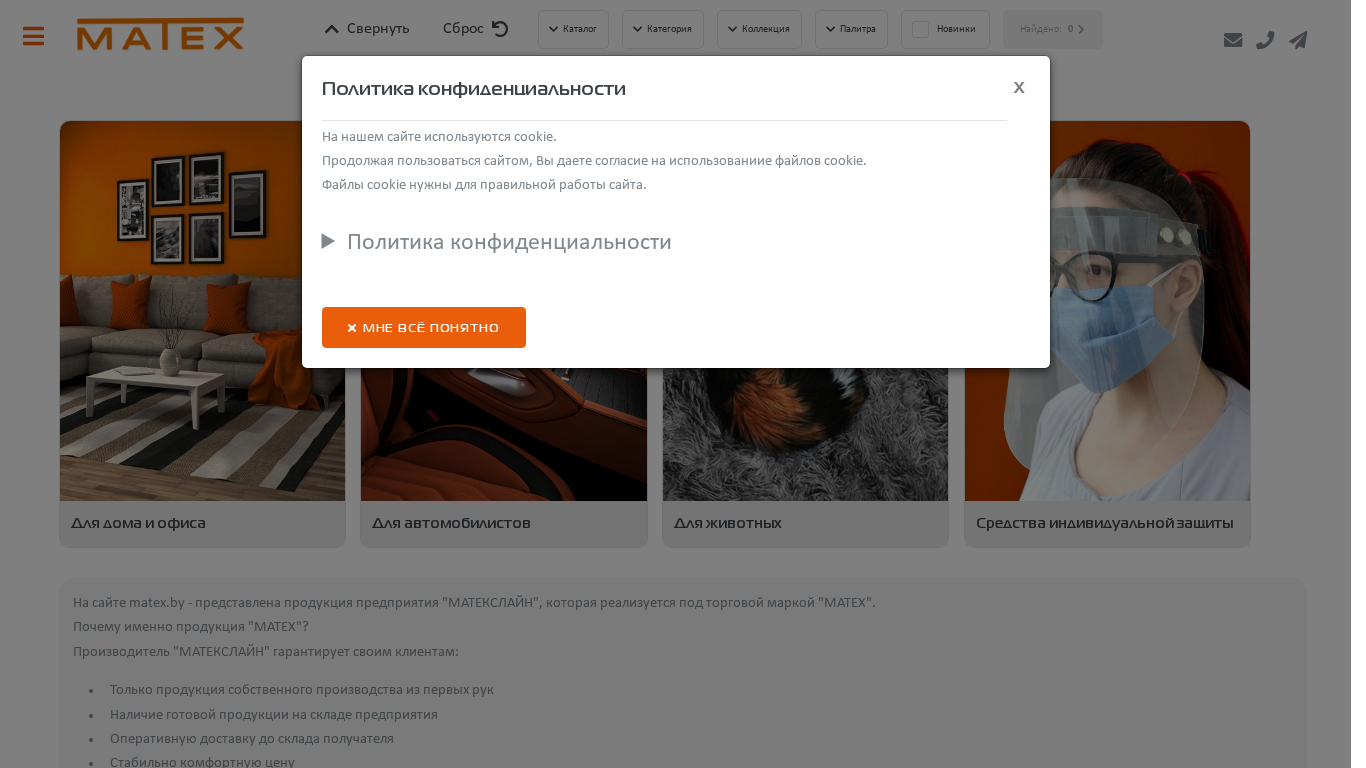This screenshot has width=1366, height=768.
Task: Click the envelope email icon
Action: 1233,40
